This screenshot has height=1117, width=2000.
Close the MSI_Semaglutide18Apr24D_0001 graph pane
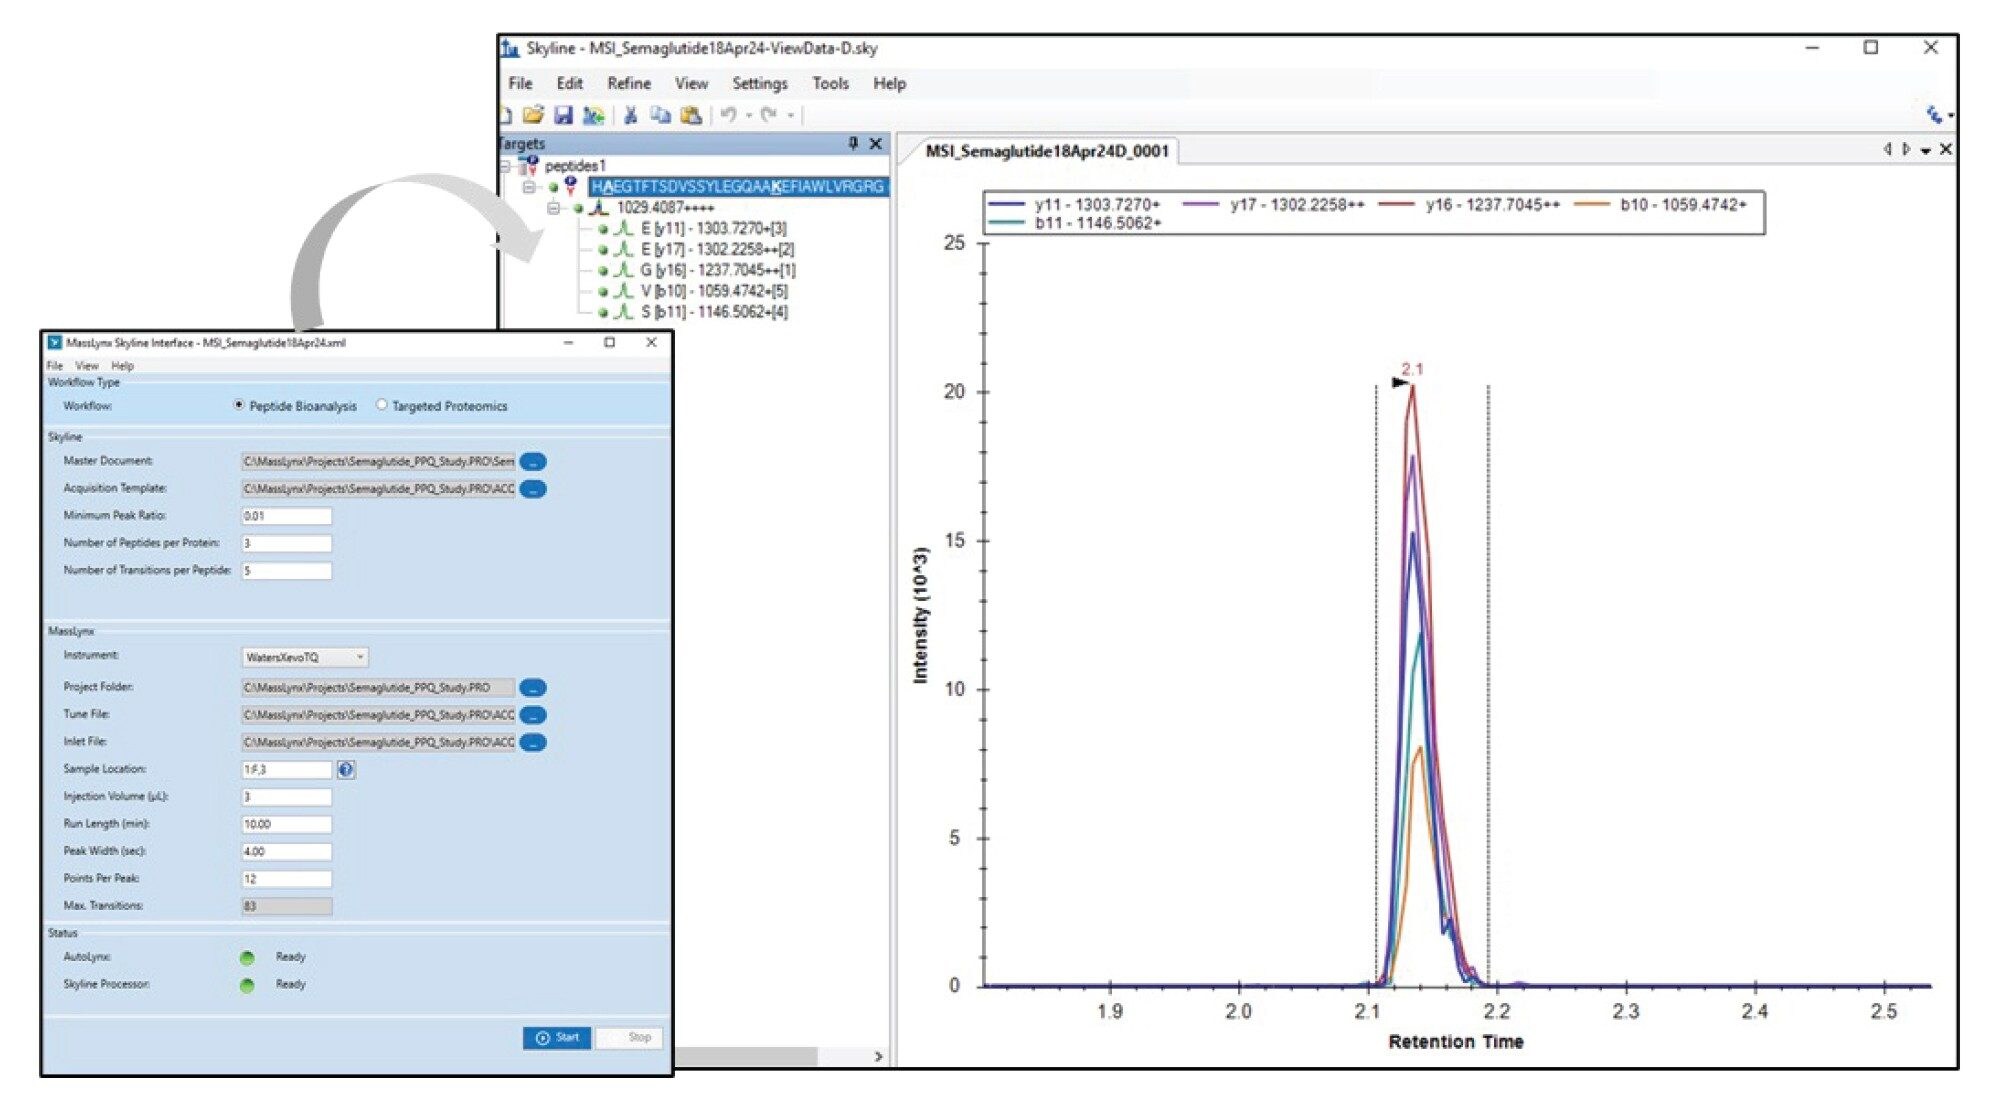pyautogui.click(x=1946, y=149)
